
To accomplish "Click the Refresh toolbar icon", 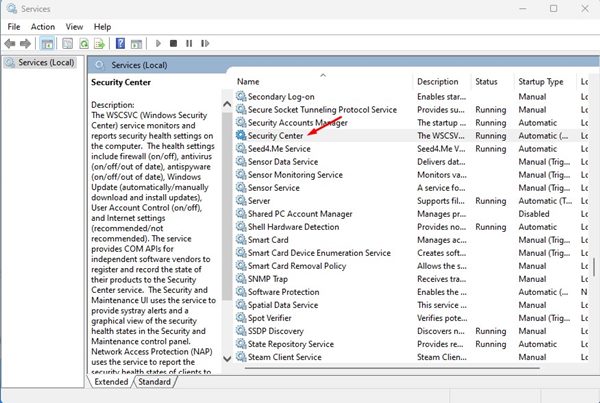I will pyautogui.click(x=84, y=44).
